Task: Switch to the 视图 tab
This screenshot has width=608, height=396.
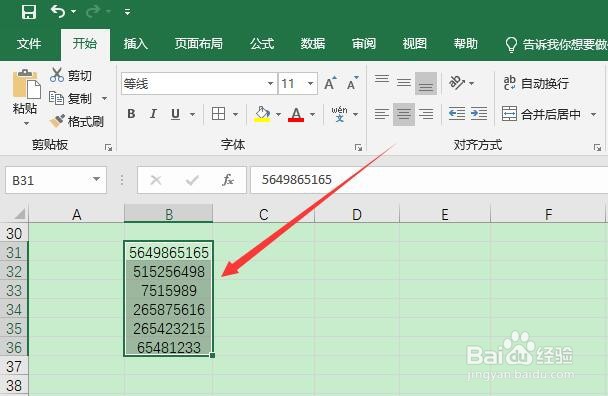Action: (415, 43)
